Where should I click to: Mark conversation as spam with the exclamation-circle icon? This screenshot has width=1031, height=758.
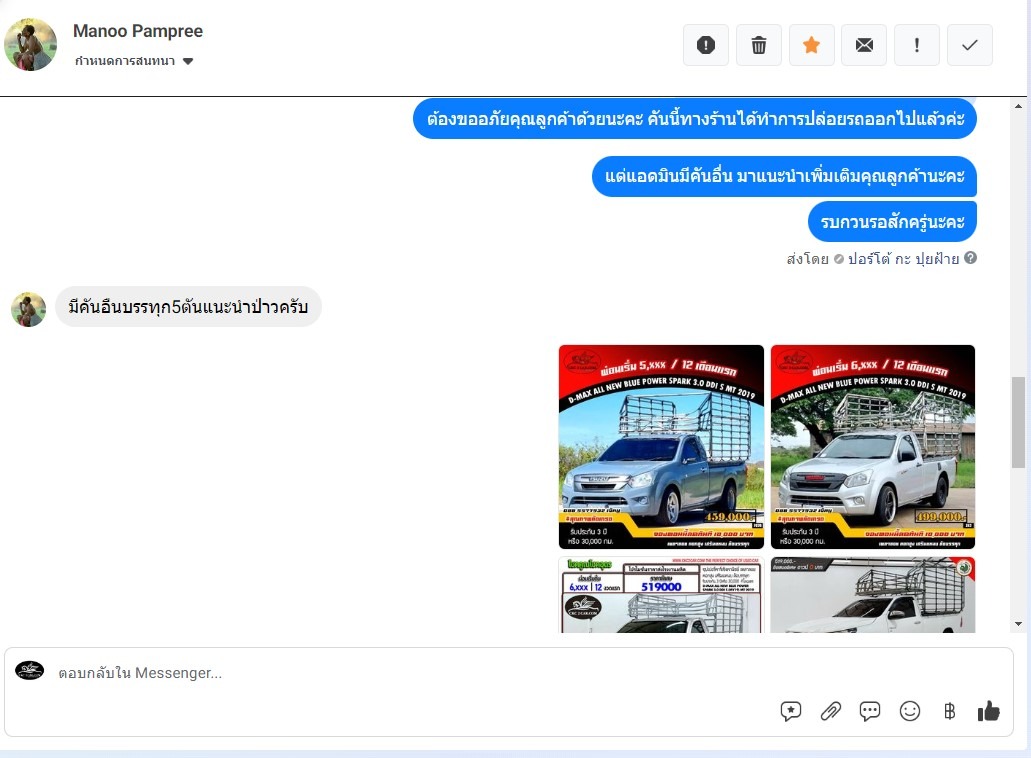706,45
